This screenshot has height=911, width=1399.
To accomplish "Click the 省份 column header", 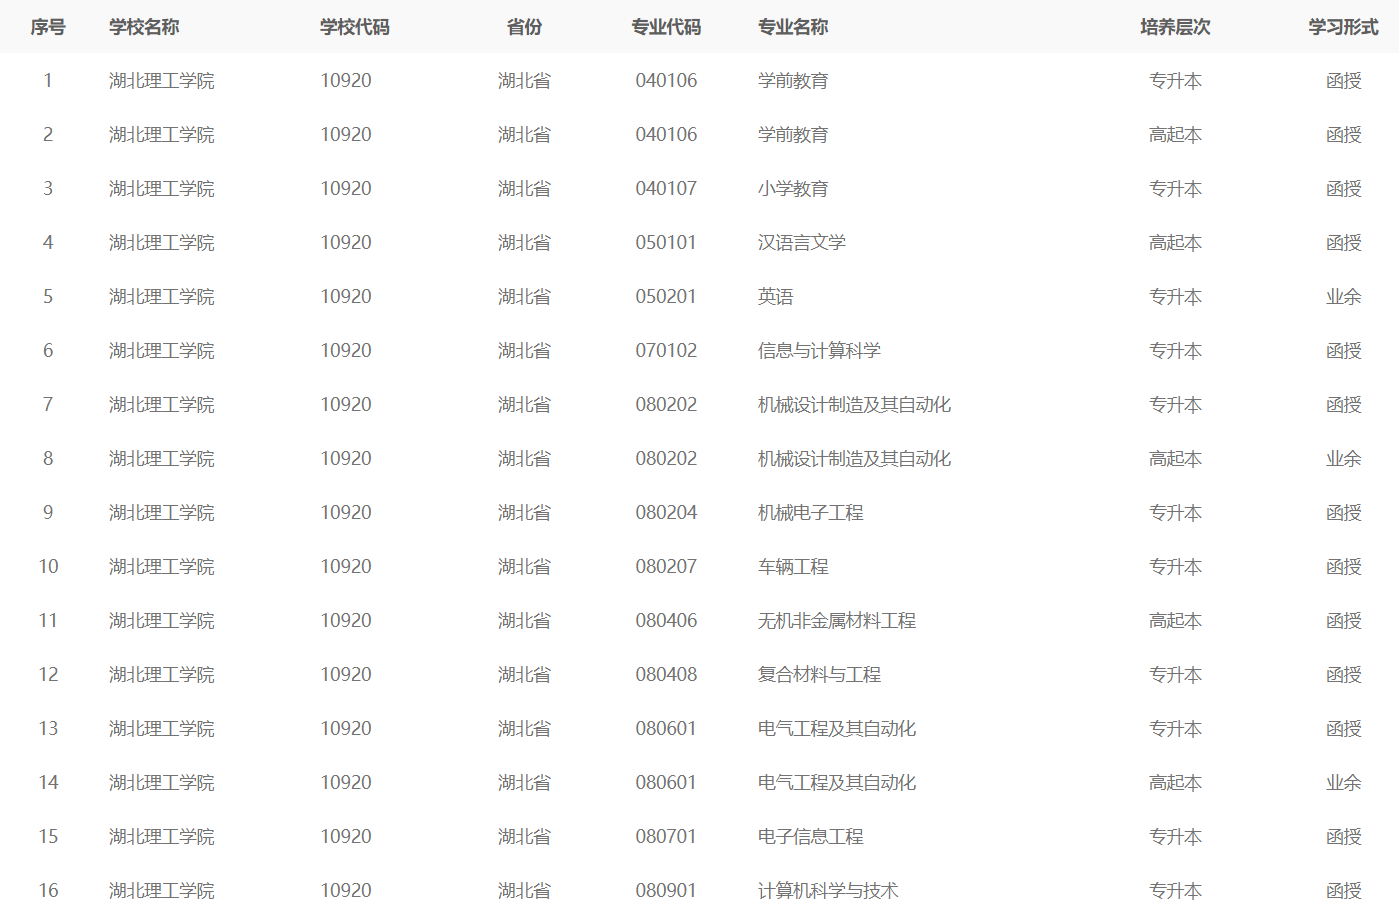I will 525,27.
